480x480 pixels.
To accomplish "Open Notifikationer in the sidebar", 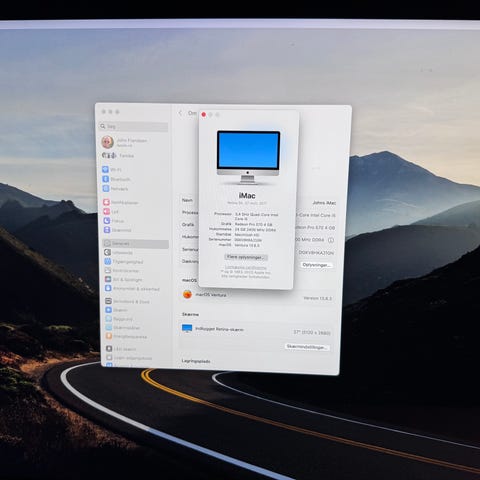I will pos(120,202).
